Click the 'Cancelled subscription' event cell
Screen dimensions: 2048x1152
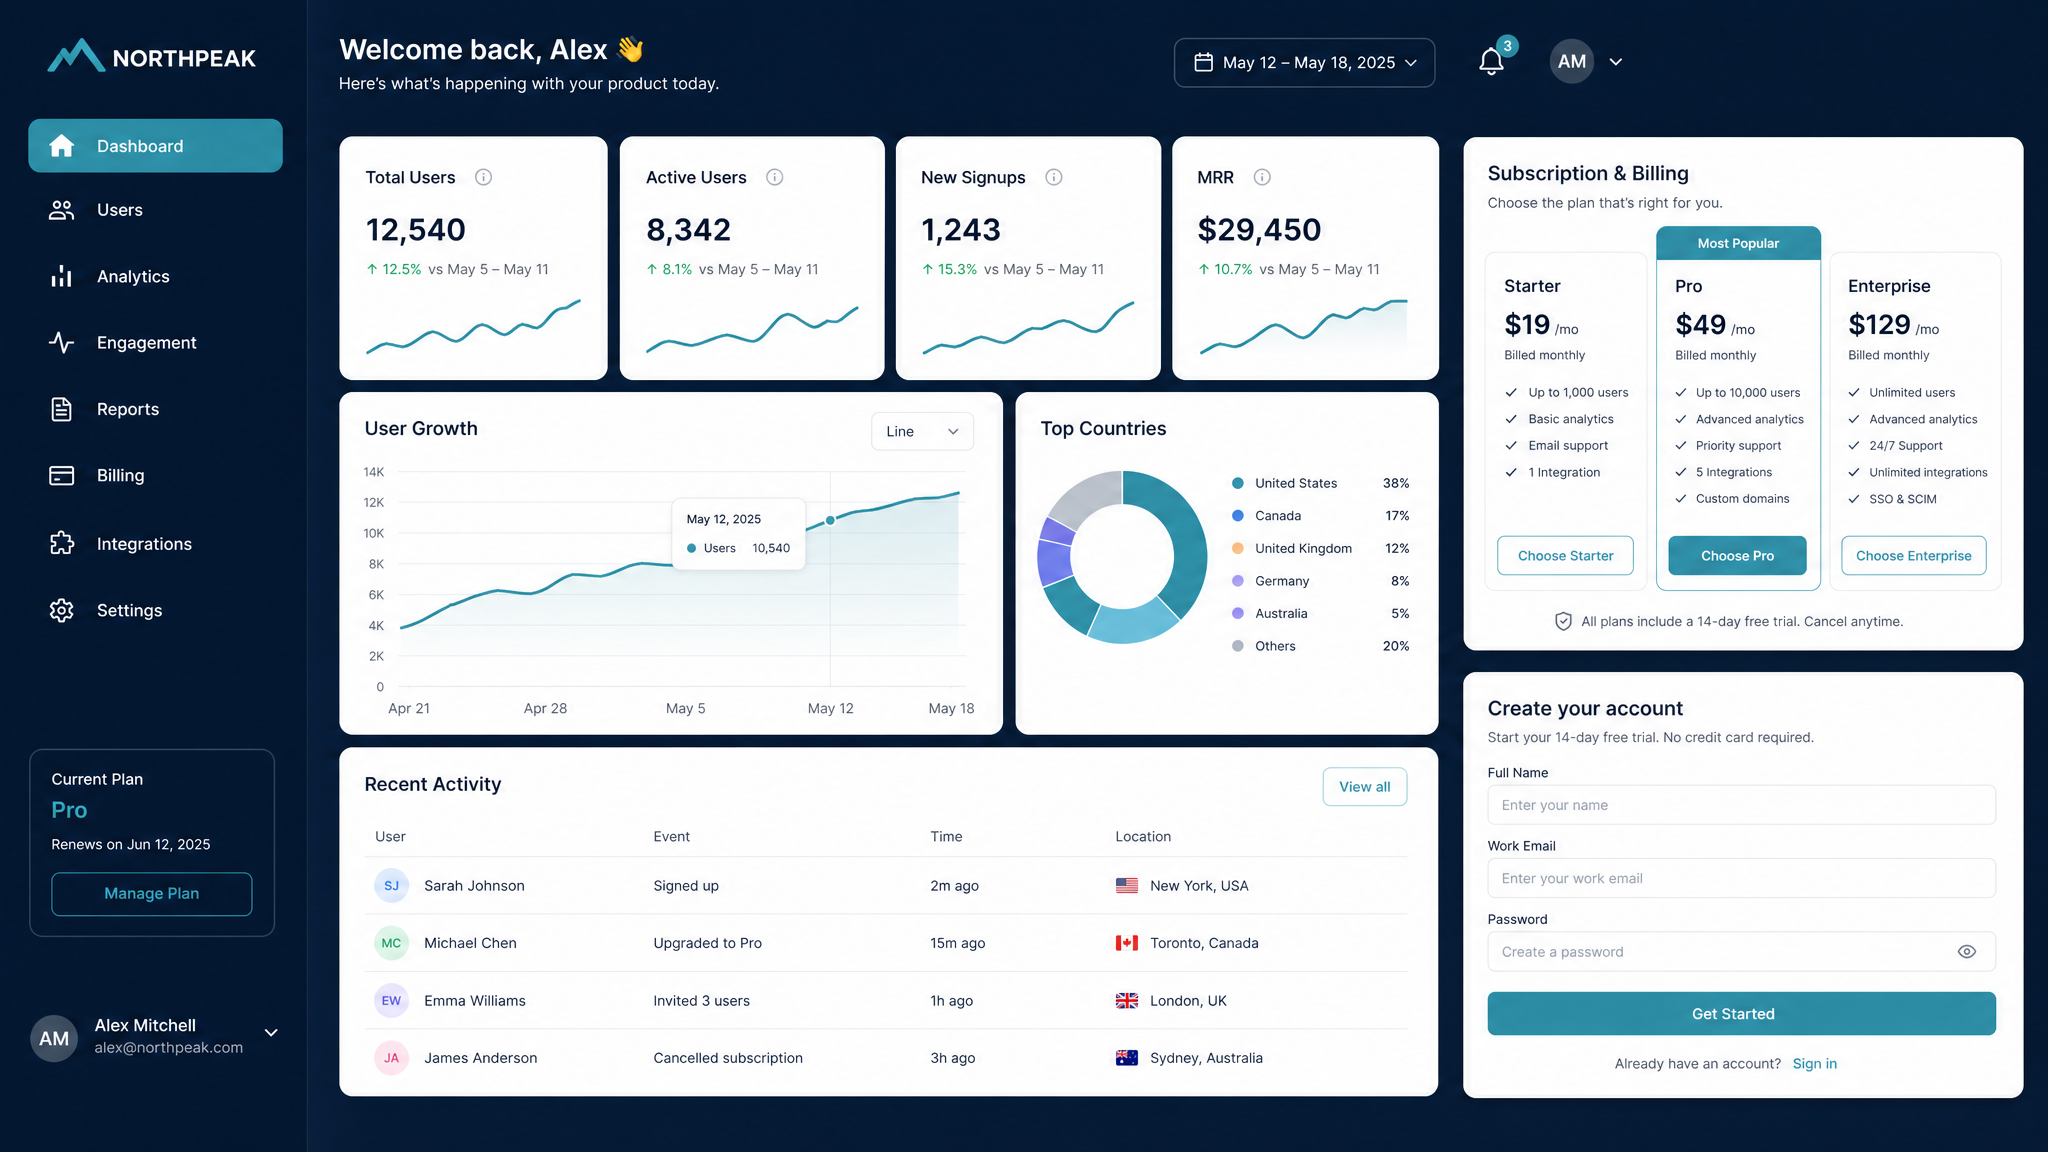728,1058
